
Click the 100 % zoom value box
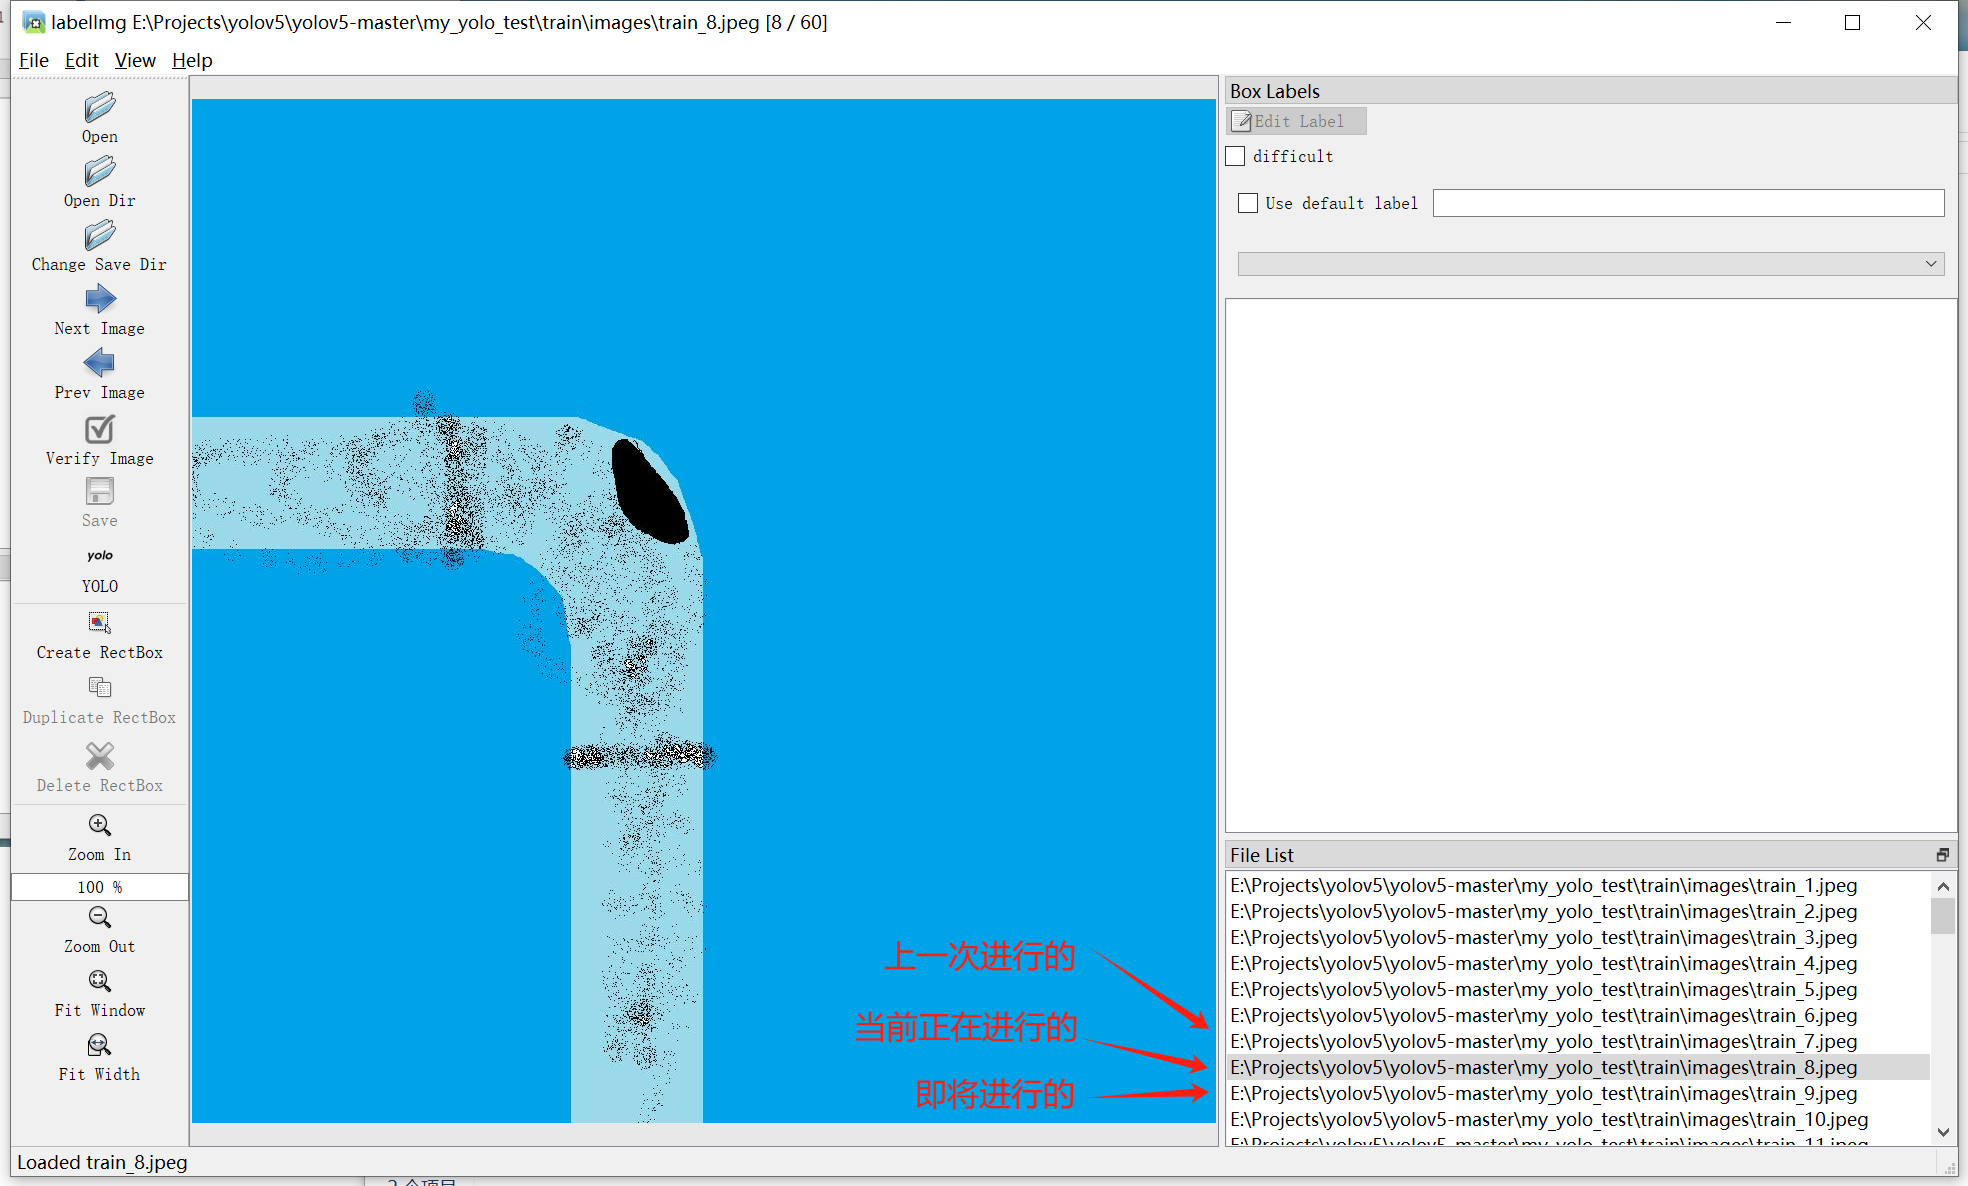coord(99,887)
